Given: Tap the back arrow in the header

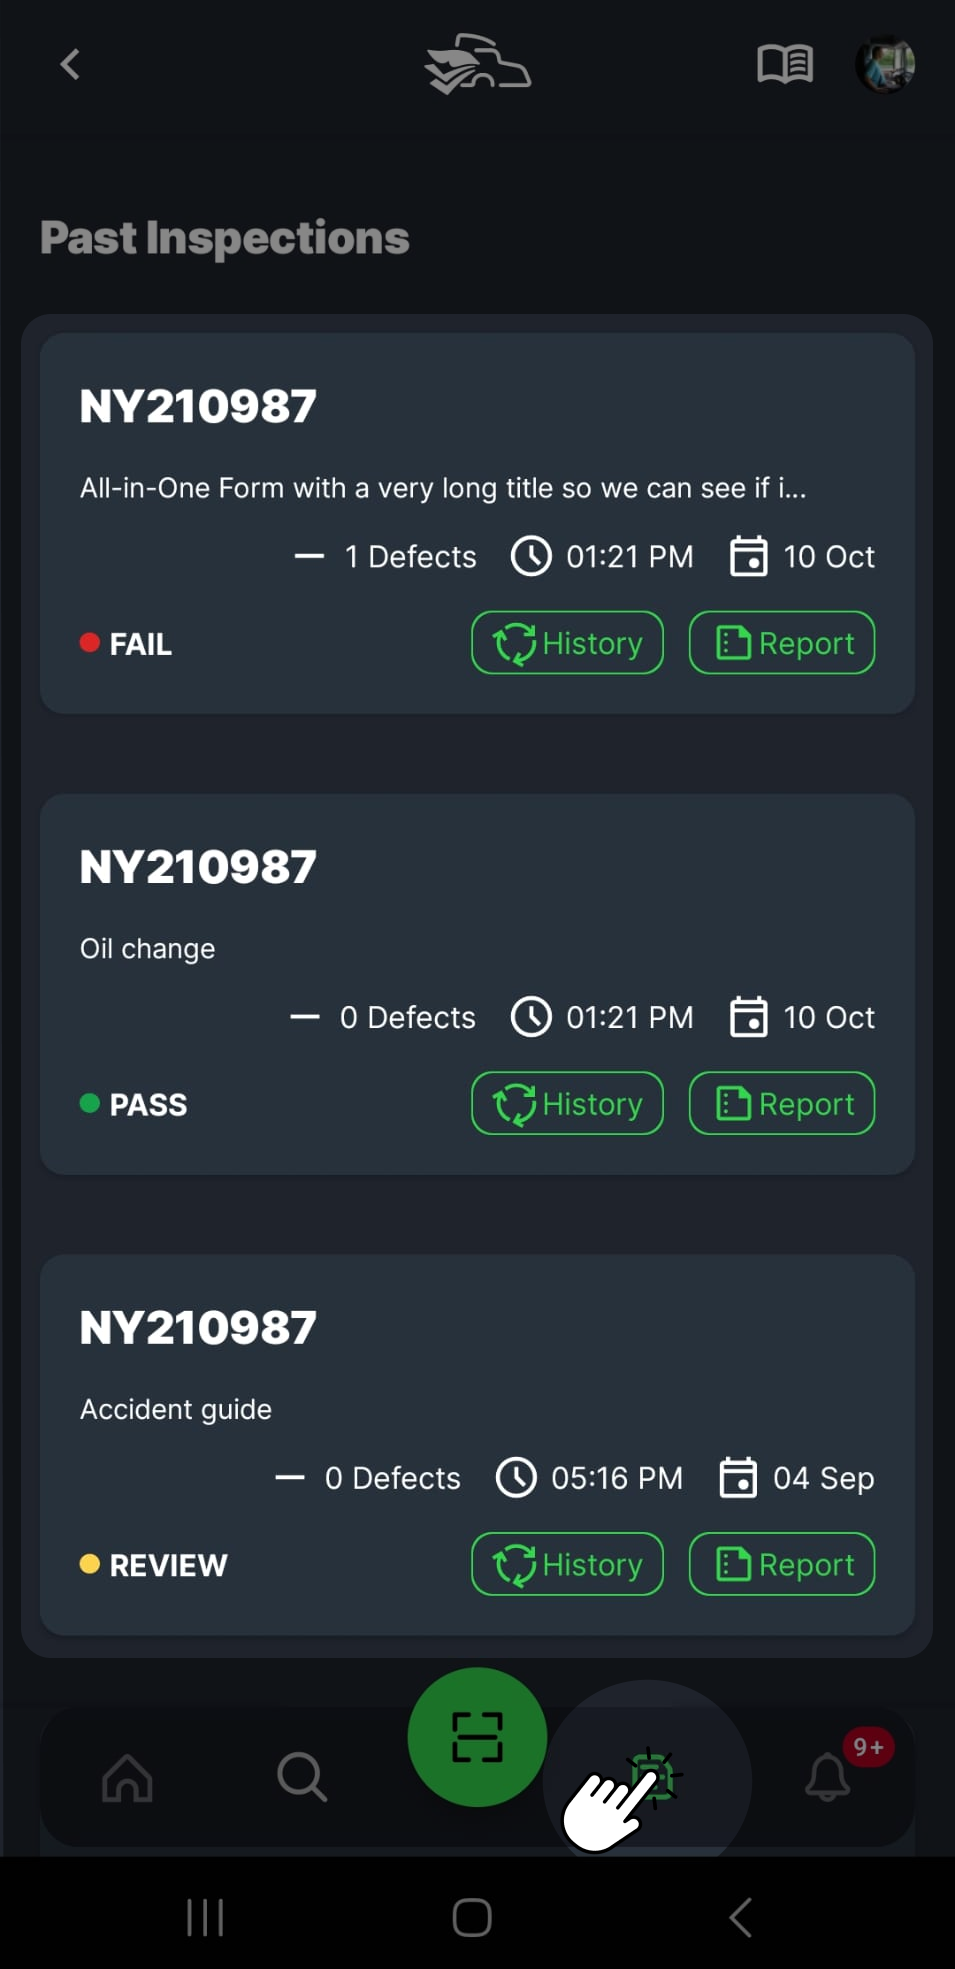Looking at the screenshot, I should pos(70,65).
